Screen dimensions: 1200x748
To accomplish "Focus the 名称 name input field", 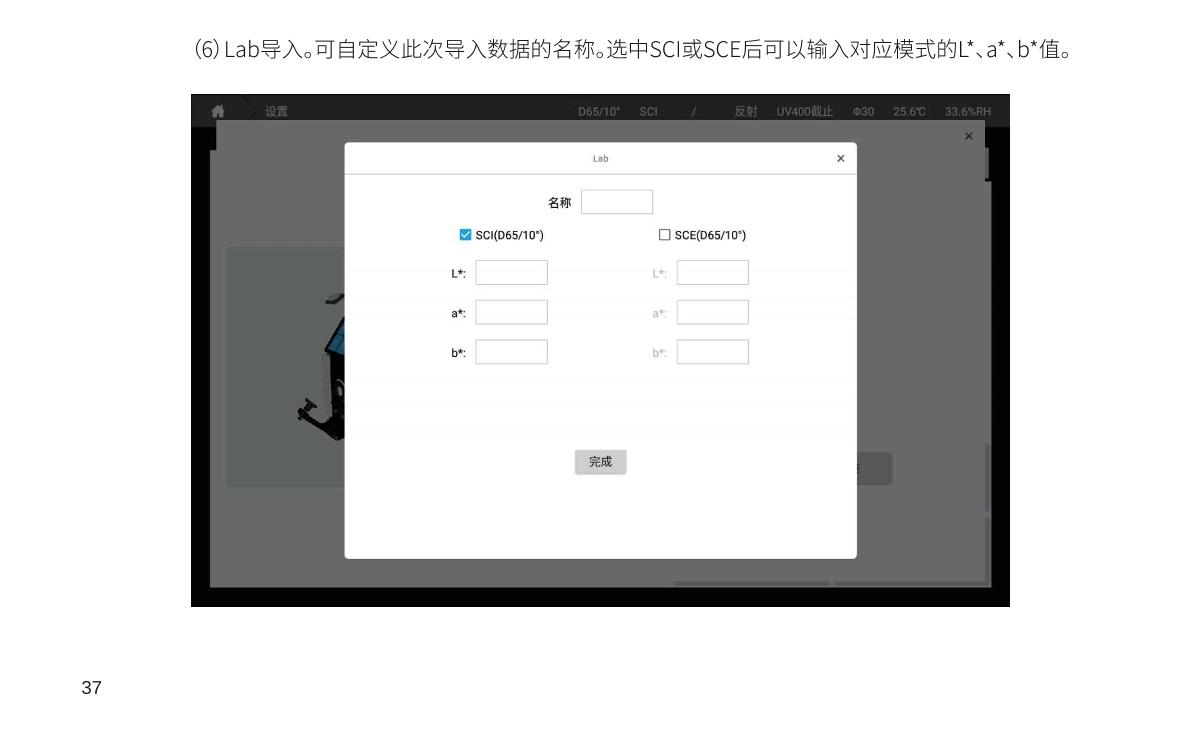I will (x=617, y=202).
